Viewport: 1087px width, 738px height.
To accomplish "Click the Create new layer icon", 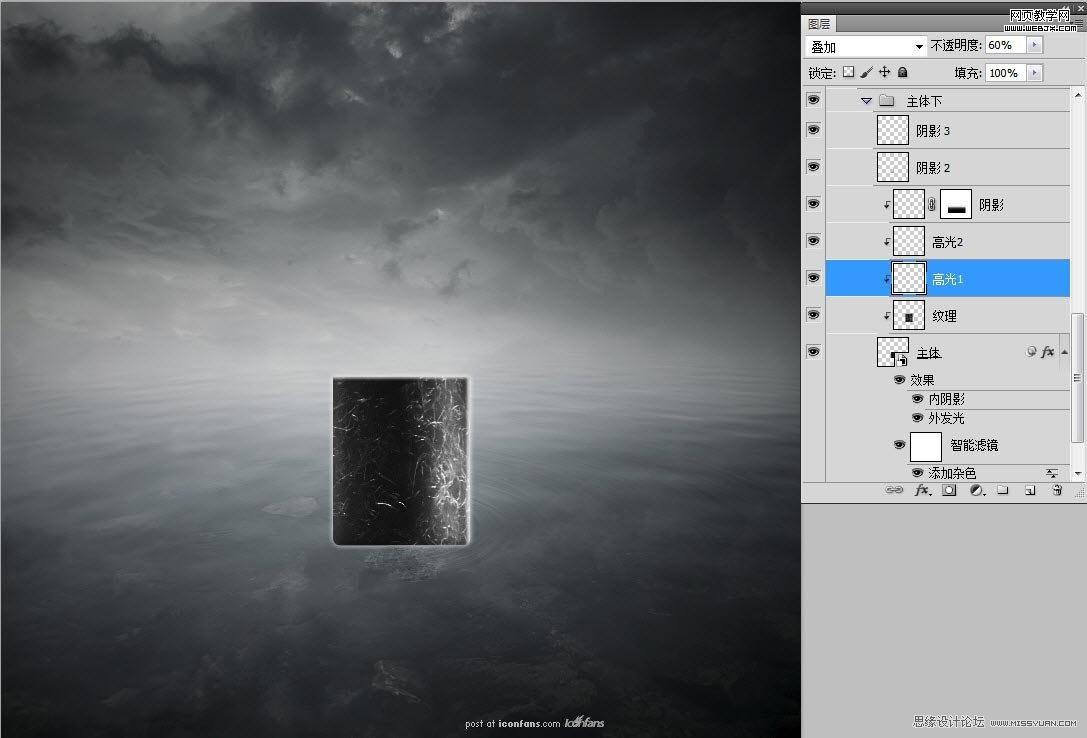I will (x=1030, y=490).
